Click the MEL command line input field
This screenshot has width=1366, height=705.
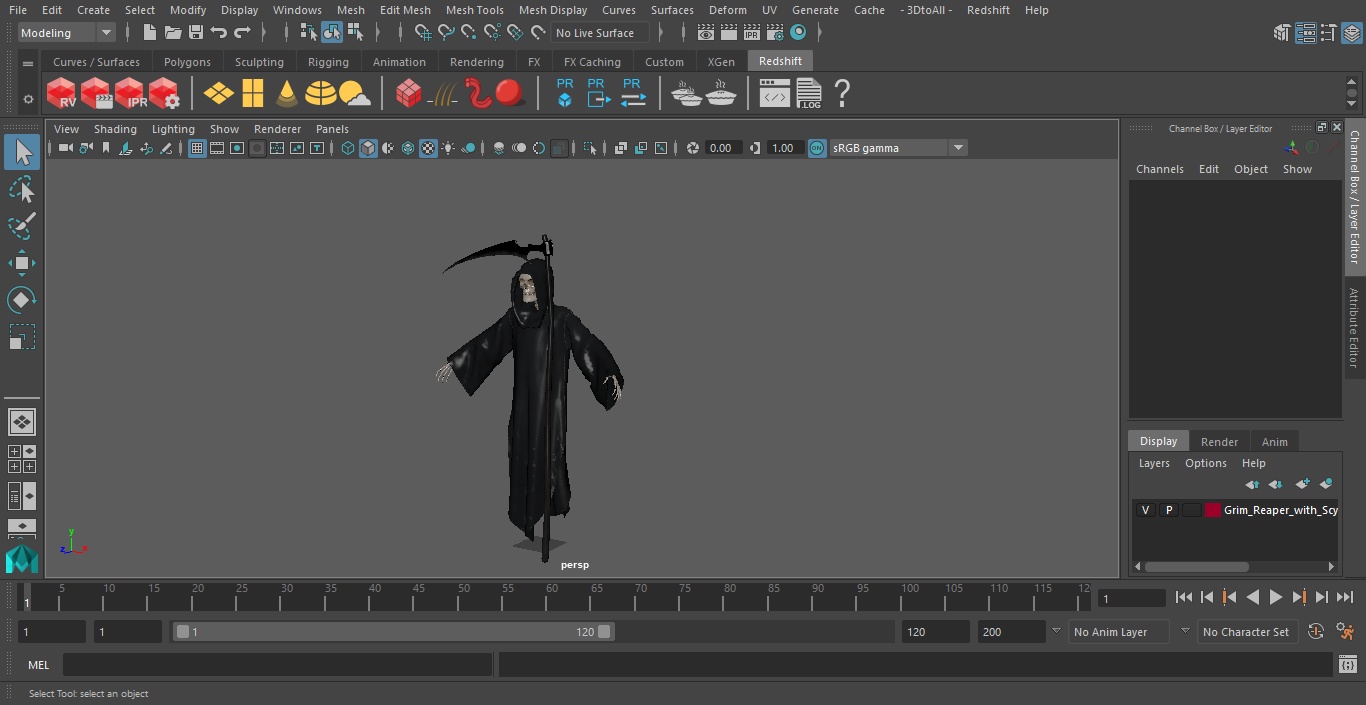[x=277, y=665]
